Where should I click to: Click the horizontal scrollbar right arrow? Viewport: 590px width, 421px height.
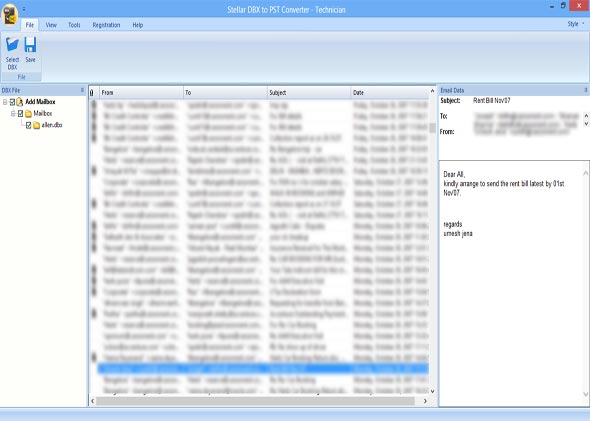click(425, 401)
